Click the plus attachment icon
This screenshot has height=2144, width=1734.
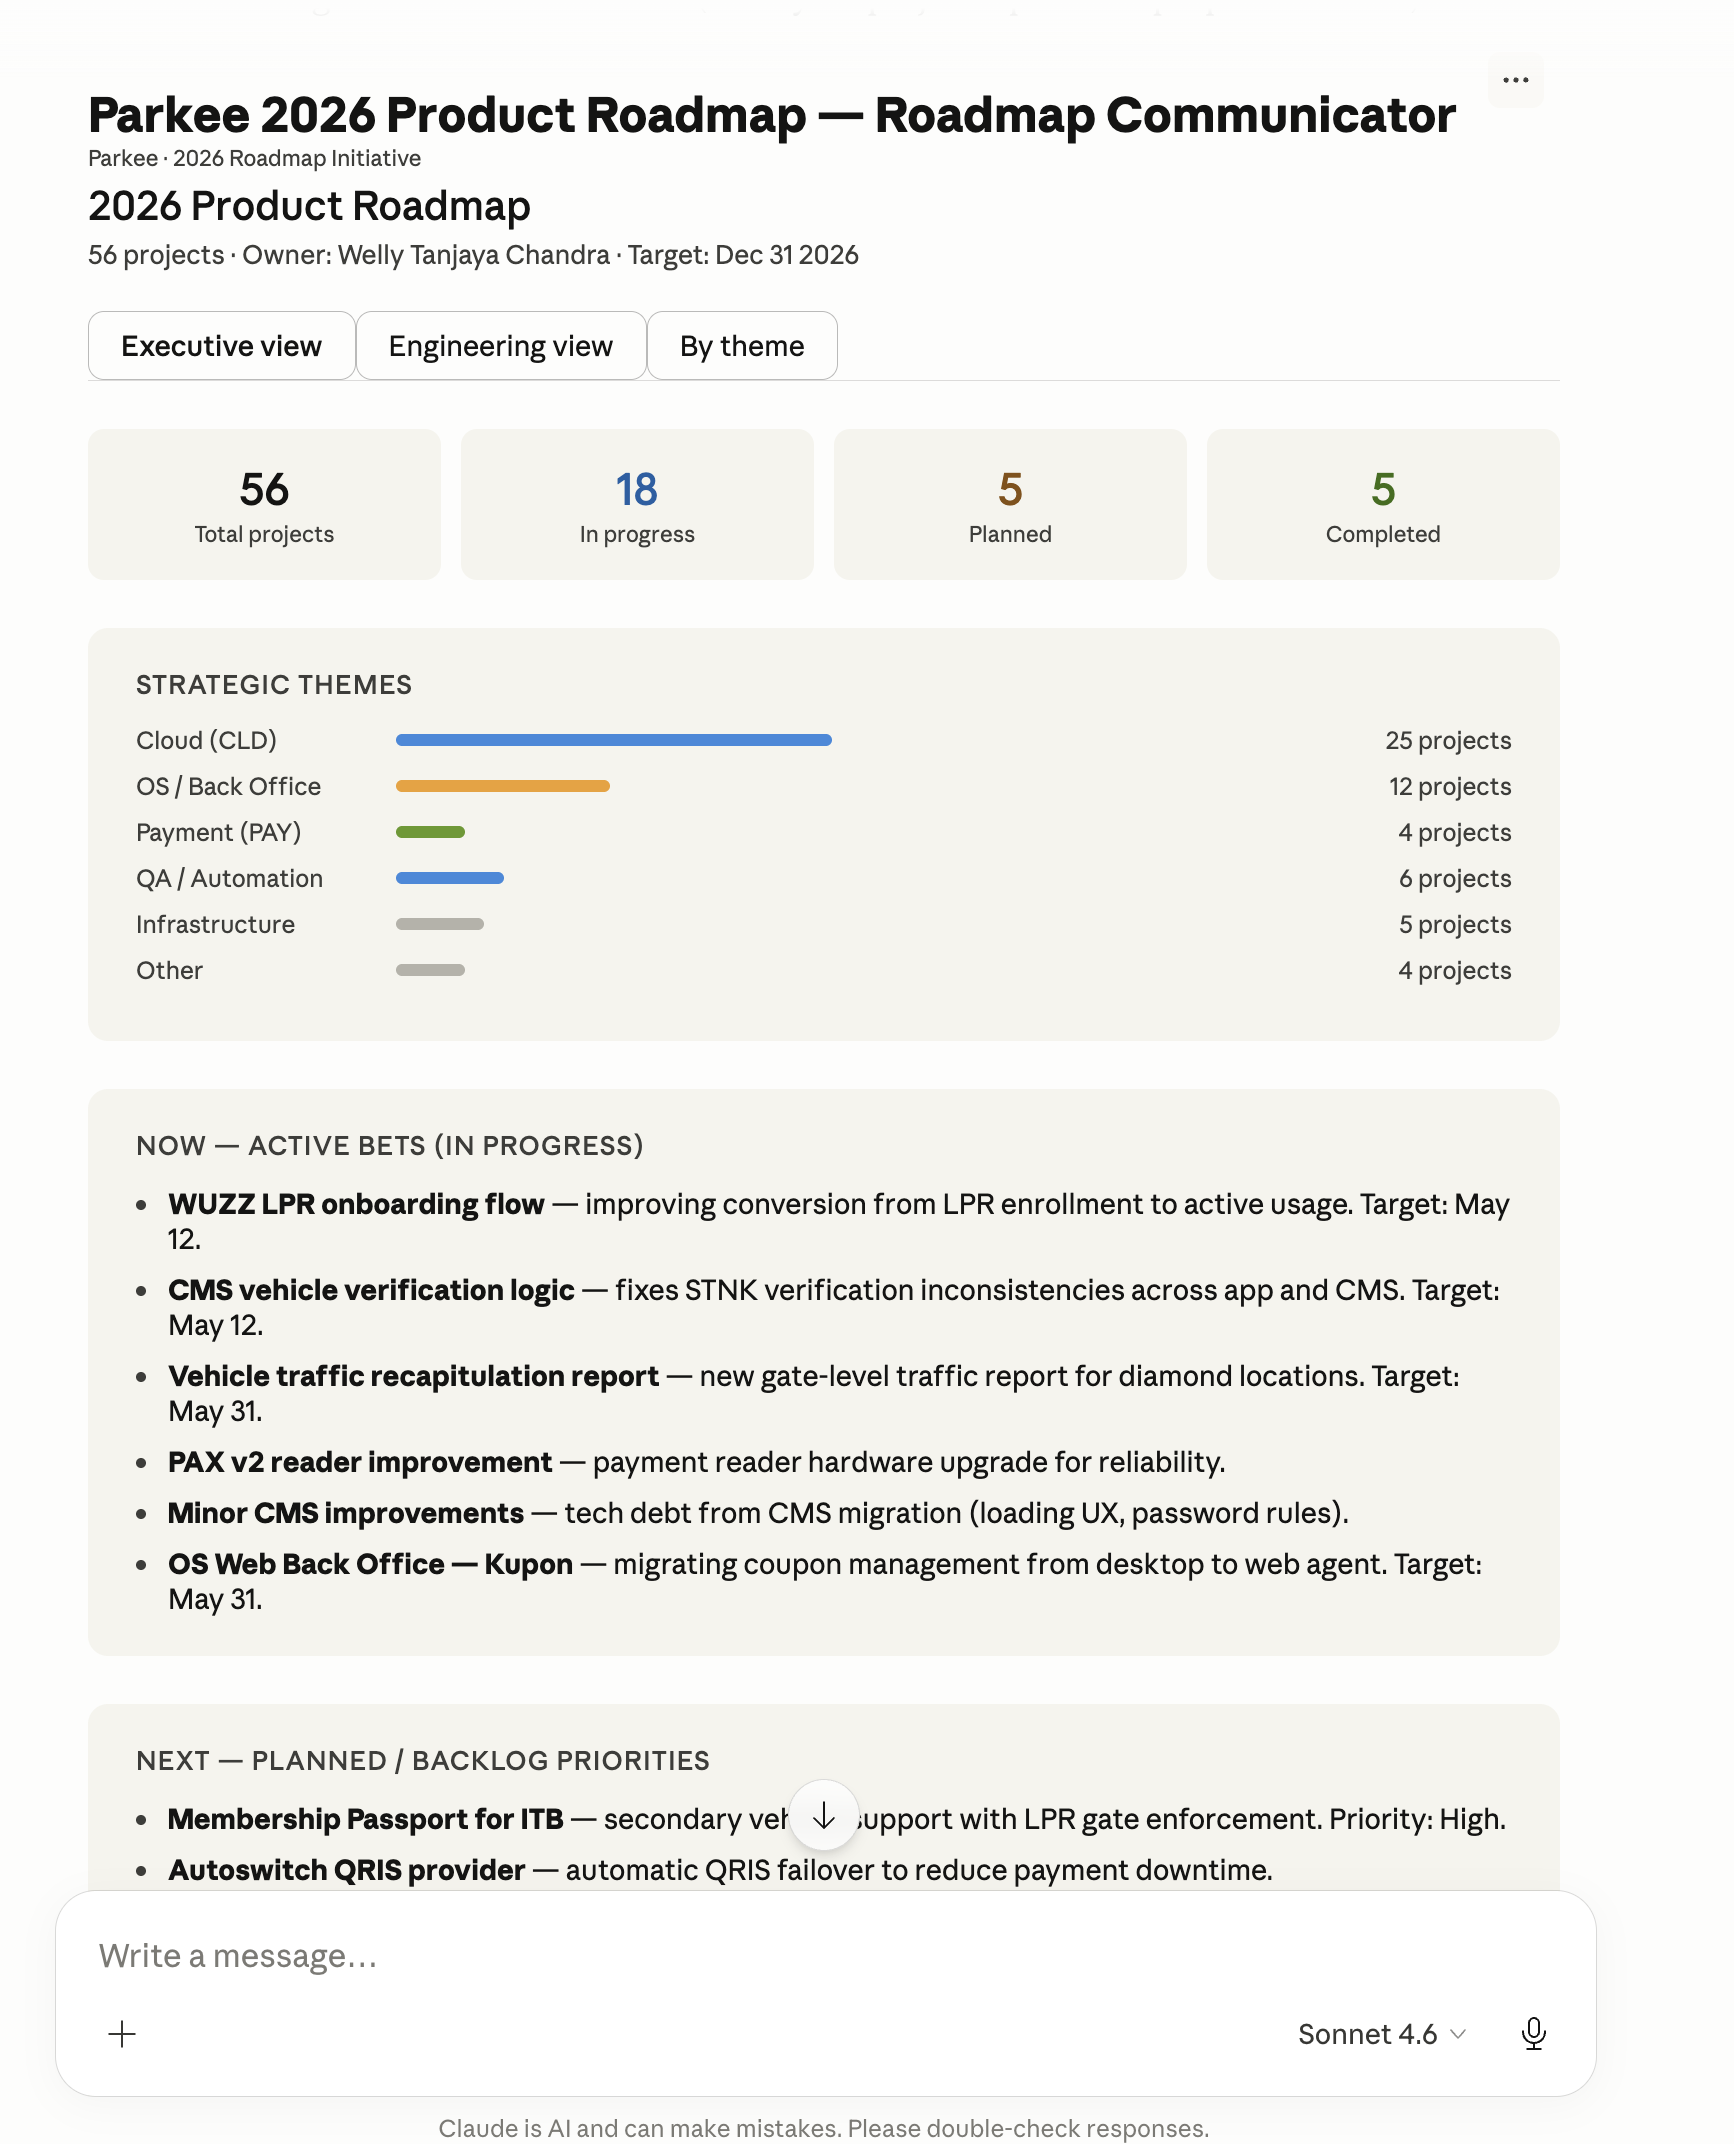tap(122, 2034)
